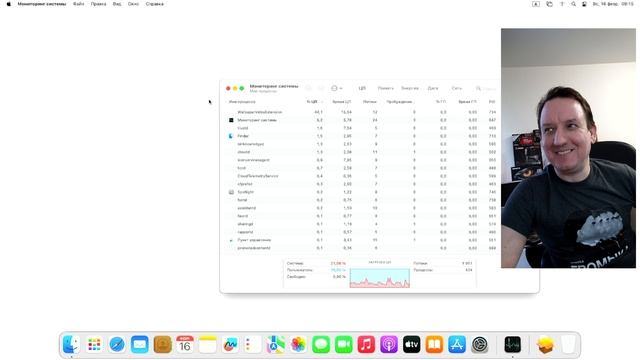Viewport: 640px width, 360px height.
Task: Open Apple TV app in Dock
Action: point(411,345)
